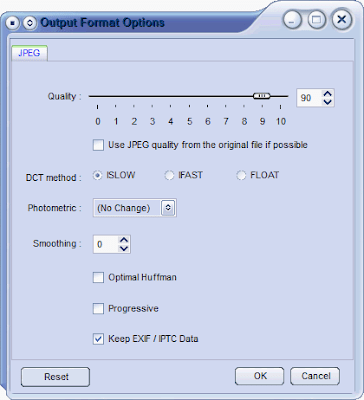Select the IFAST DCT method

[x=169, y=175]
